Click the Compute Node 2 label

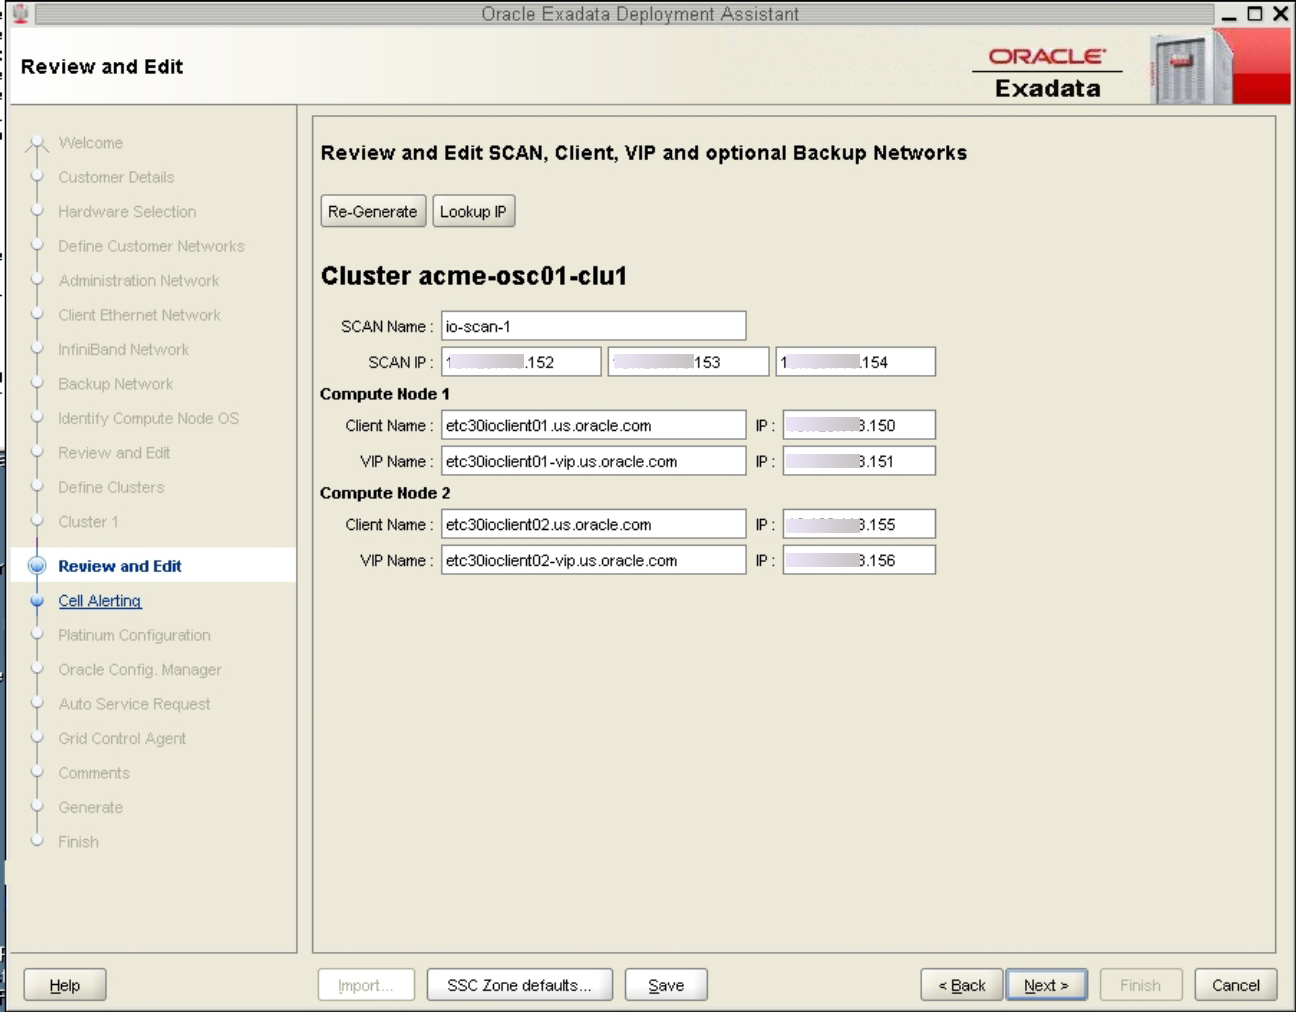click(385, 493)
